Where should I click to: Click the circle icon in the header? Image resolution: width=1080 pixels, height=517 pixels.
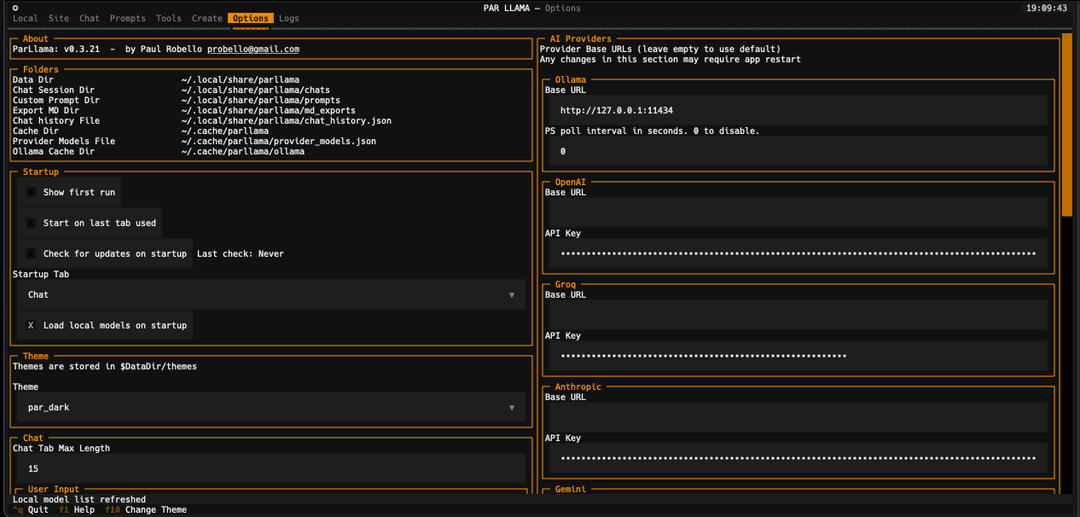[x=15, y=8]
